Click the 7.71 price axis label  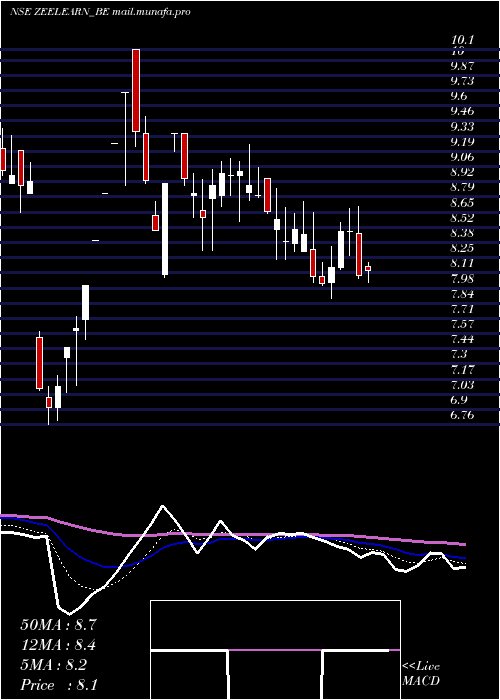462,309
